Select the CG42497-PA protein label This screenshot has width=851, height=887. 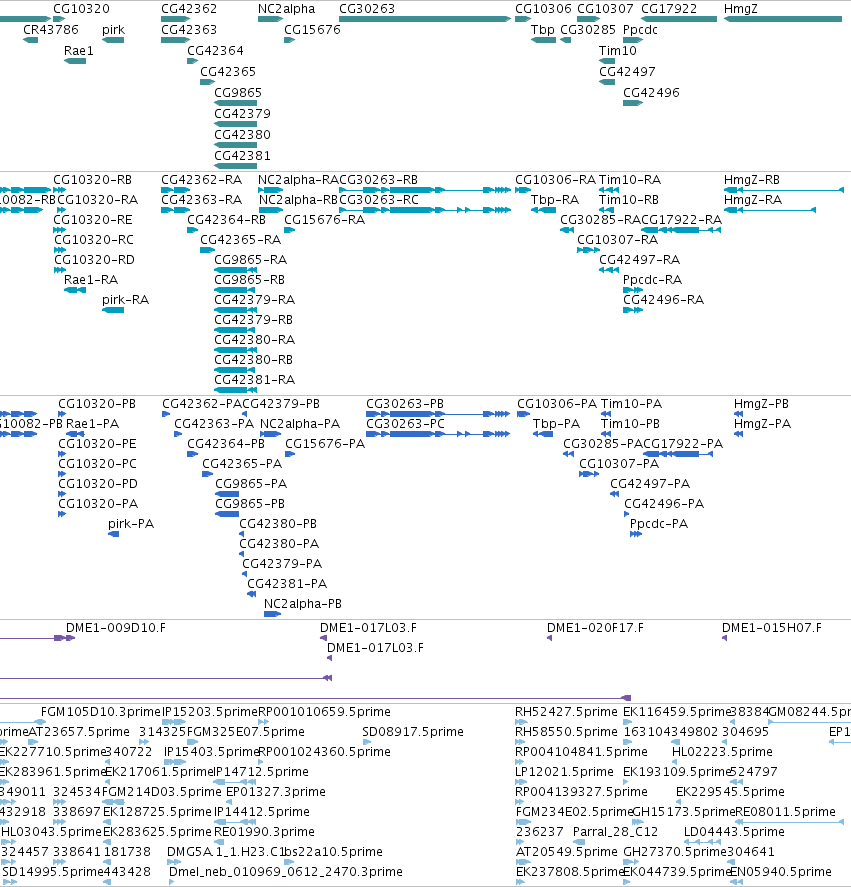coord(650,484)
